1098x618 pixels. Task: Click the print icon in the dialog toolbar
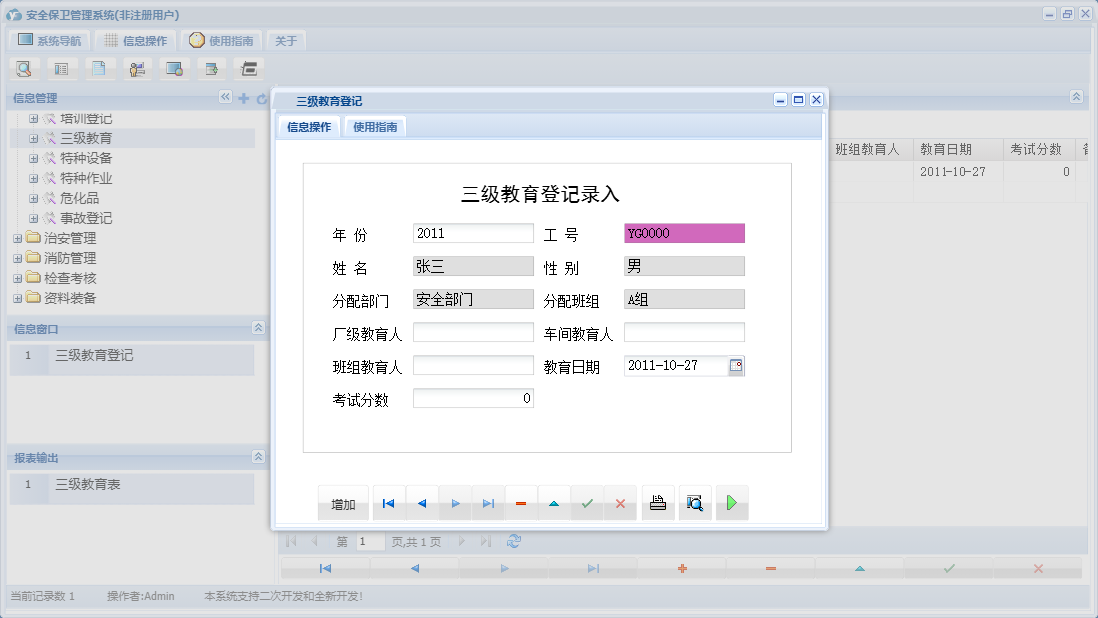[658, 503]
